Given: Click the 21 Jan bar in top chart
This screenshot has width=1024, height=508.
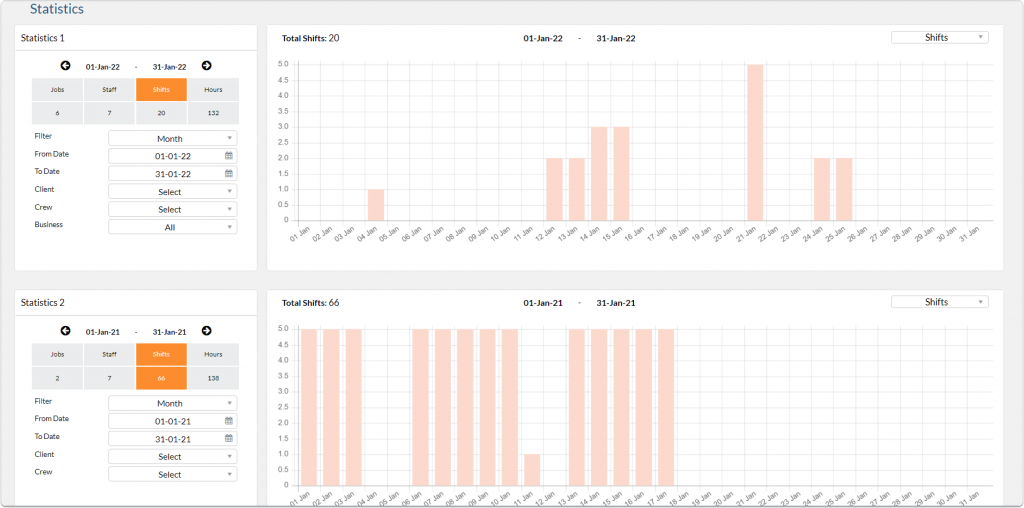Looking at the screenshot, I should click(x=755, y=142).
